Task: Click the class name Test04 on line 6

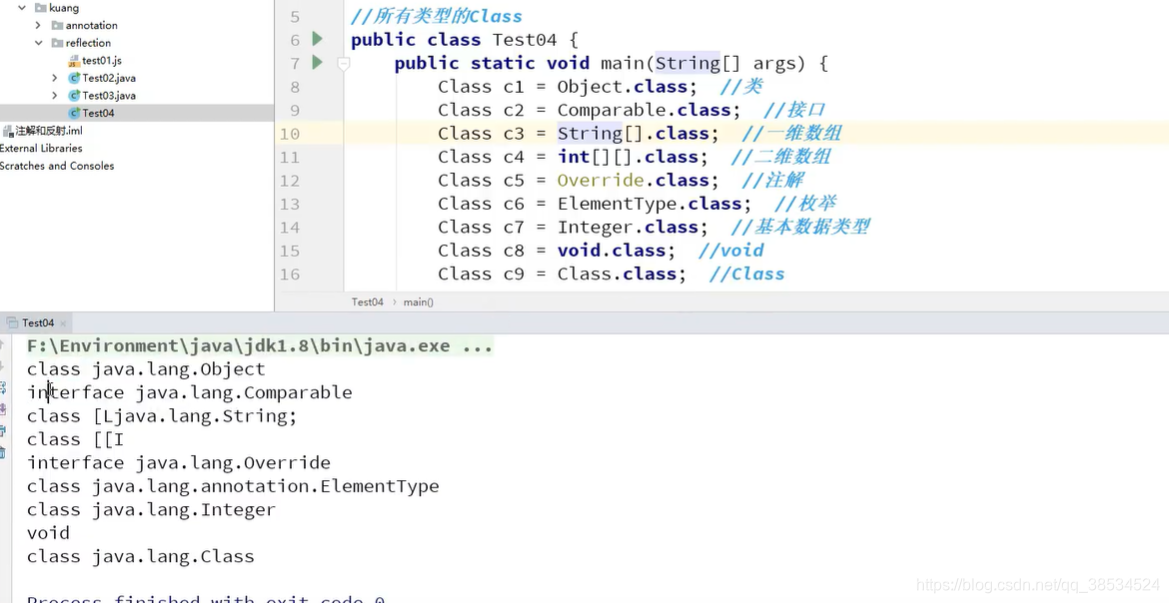Action: pos(523,40)
